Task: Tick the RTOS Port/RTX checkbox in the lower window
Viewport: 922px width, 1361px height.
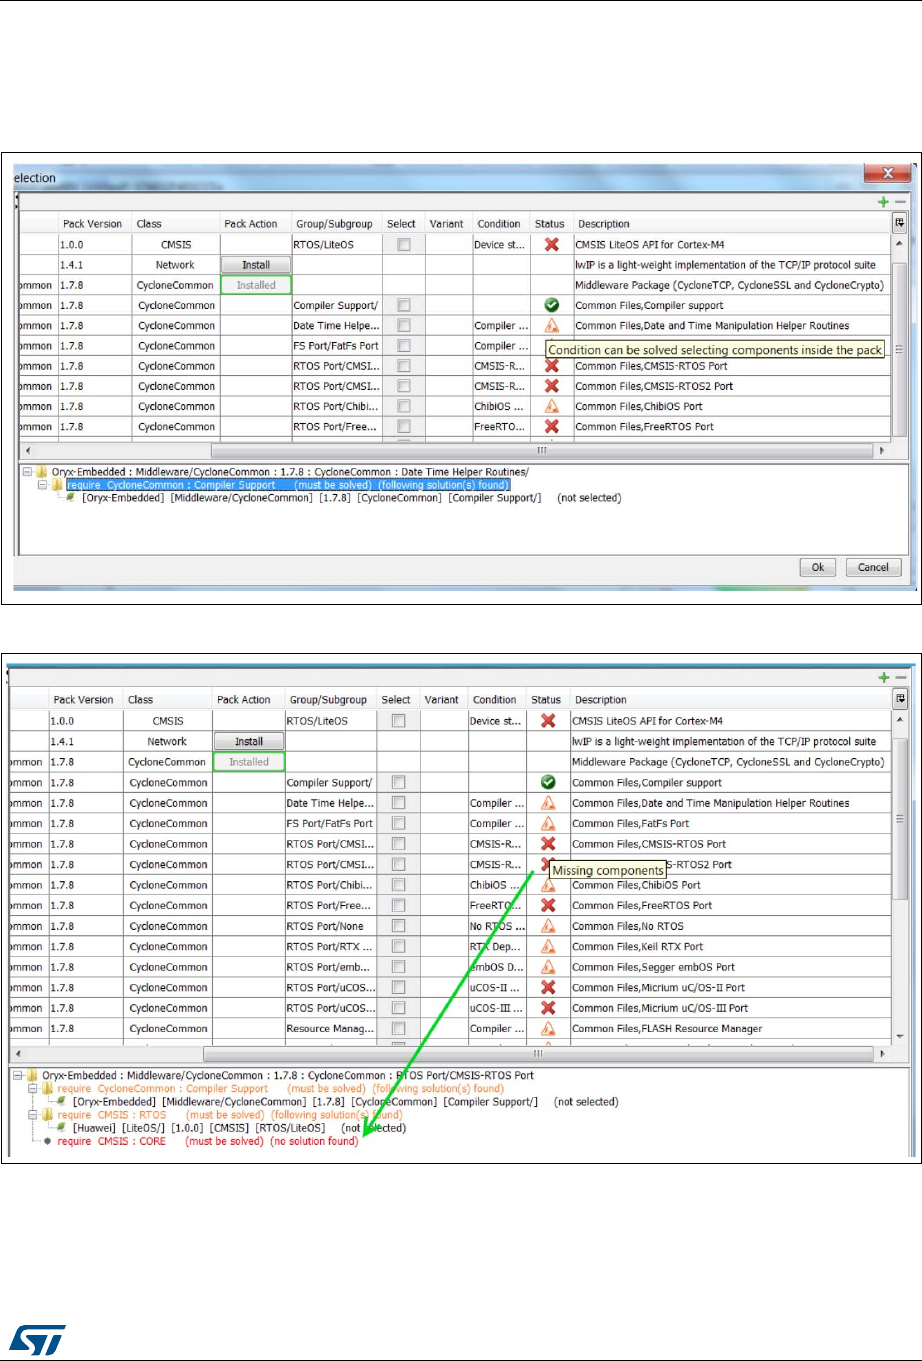Action: (x=398, y=946)
